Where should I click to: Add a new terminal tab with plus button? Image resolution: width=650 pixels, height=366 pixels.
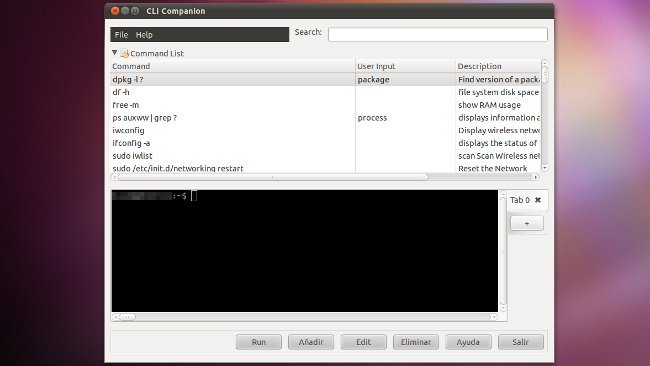pos(526,223)
